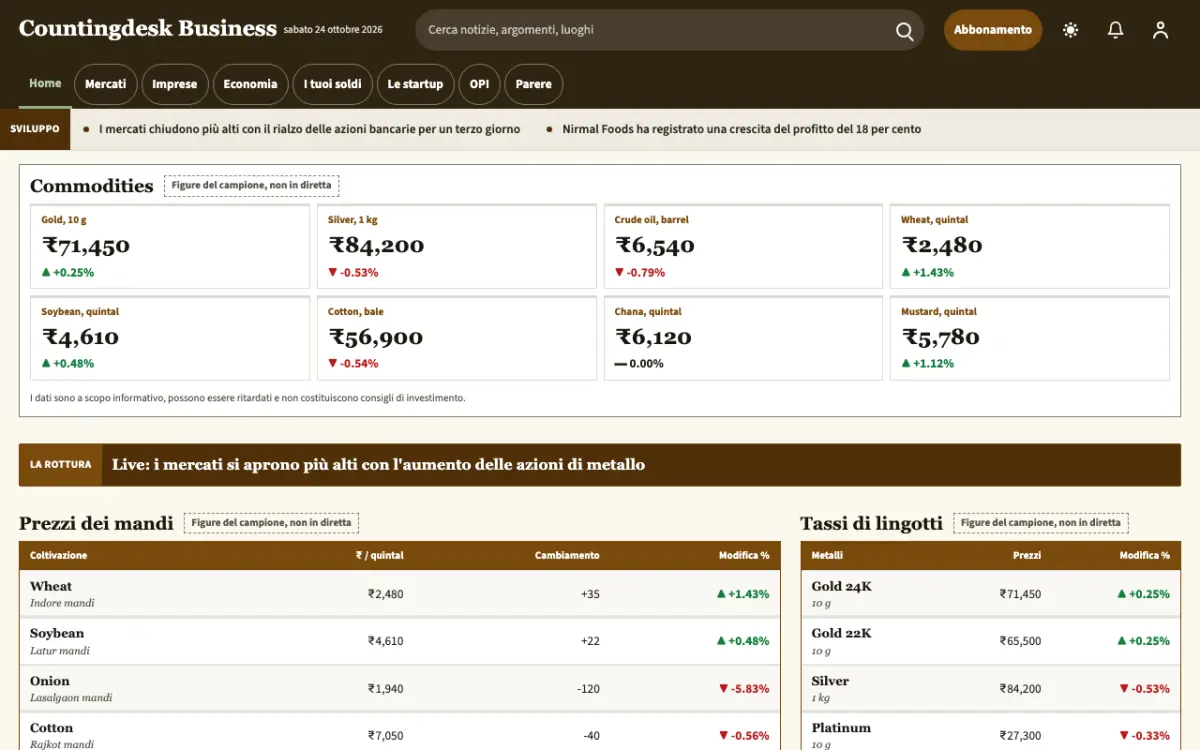
Task: Click the 'LA ROTTURA' breaking label
Action: tap(60, 465)
